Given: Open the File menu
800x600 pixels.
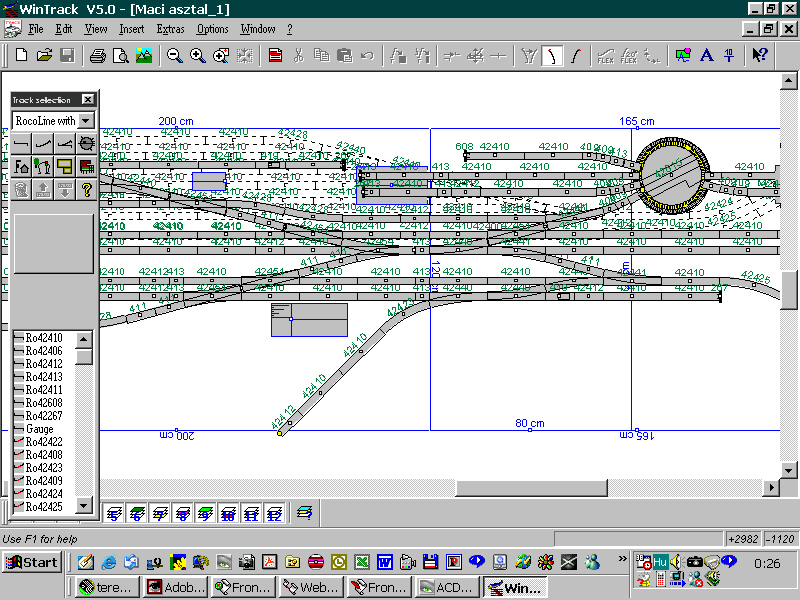Looking at the screenshot, I should (36, 29).
